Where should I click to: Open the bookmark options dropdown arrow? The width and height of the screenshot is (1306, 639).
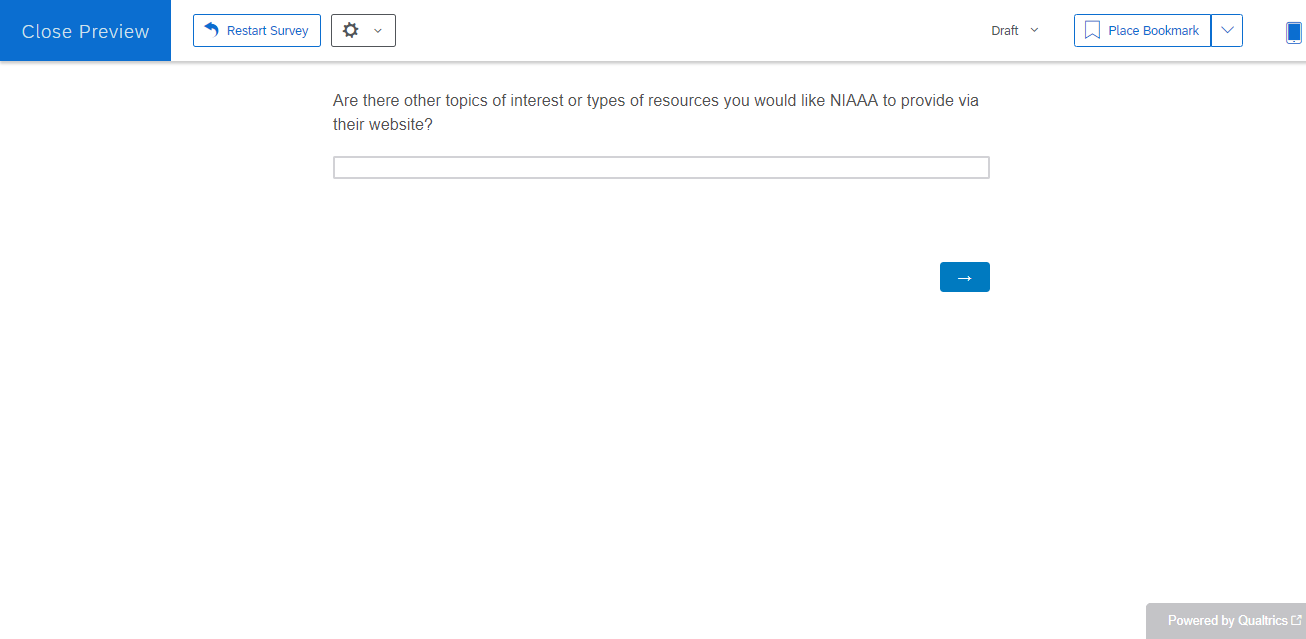[1227, 31]
